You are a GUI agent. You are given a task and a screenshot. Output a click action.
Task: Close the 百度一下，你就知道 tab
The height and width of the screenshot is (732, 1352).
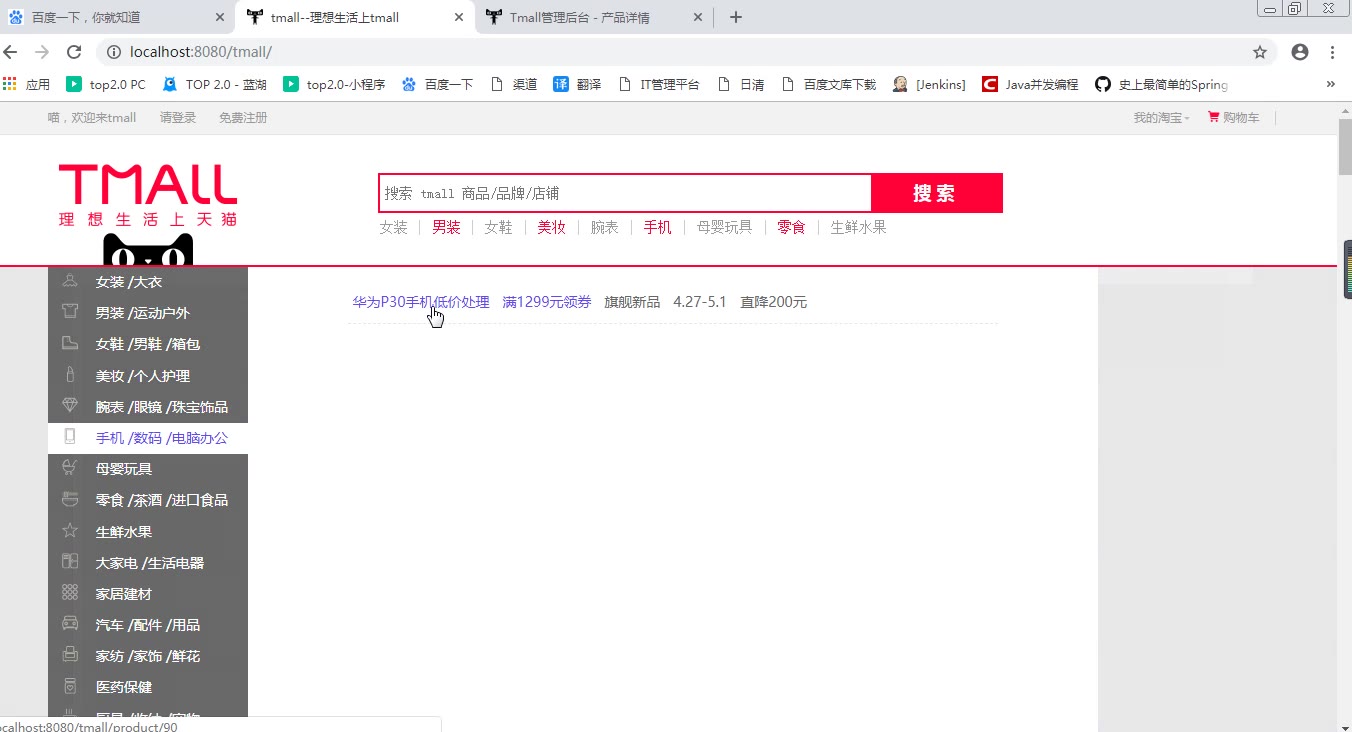point(220,17)
